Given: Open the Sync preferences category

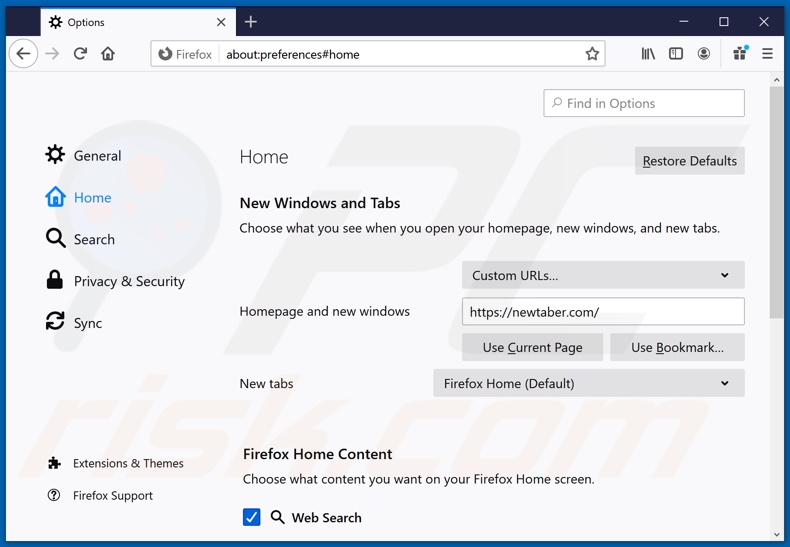Looking at the screenshot, I should pyautogui.click(x=74, y=322).
